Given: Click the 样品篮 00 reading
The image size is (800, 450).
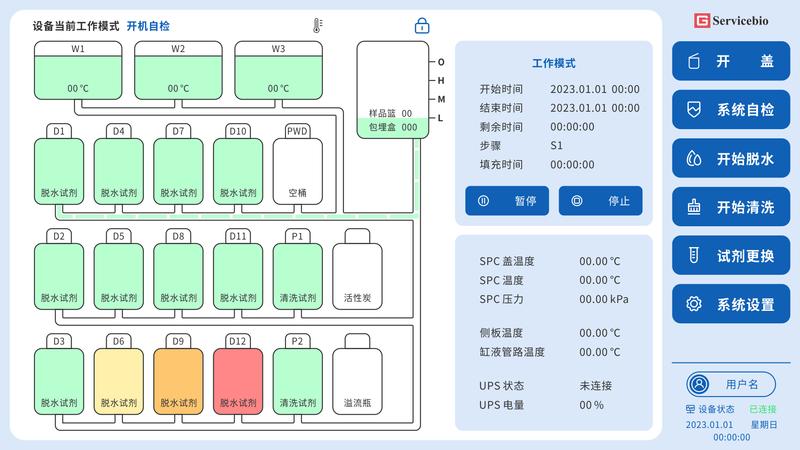Looking at the screenshot, I should (x=390, y=113).
